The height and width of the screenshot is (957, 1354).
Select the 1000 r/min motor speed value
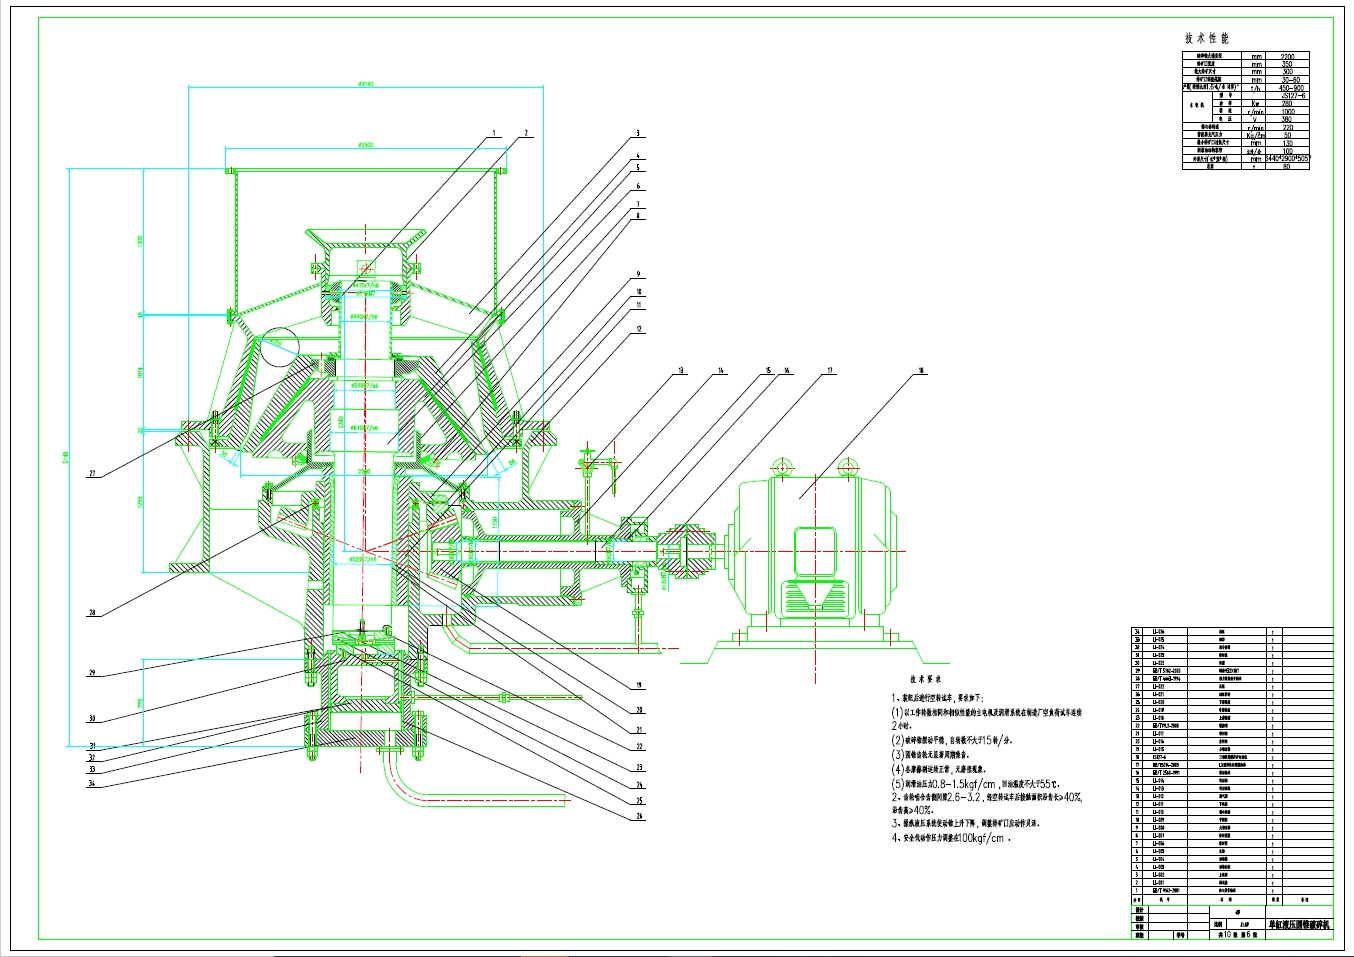click(1288, 111)
